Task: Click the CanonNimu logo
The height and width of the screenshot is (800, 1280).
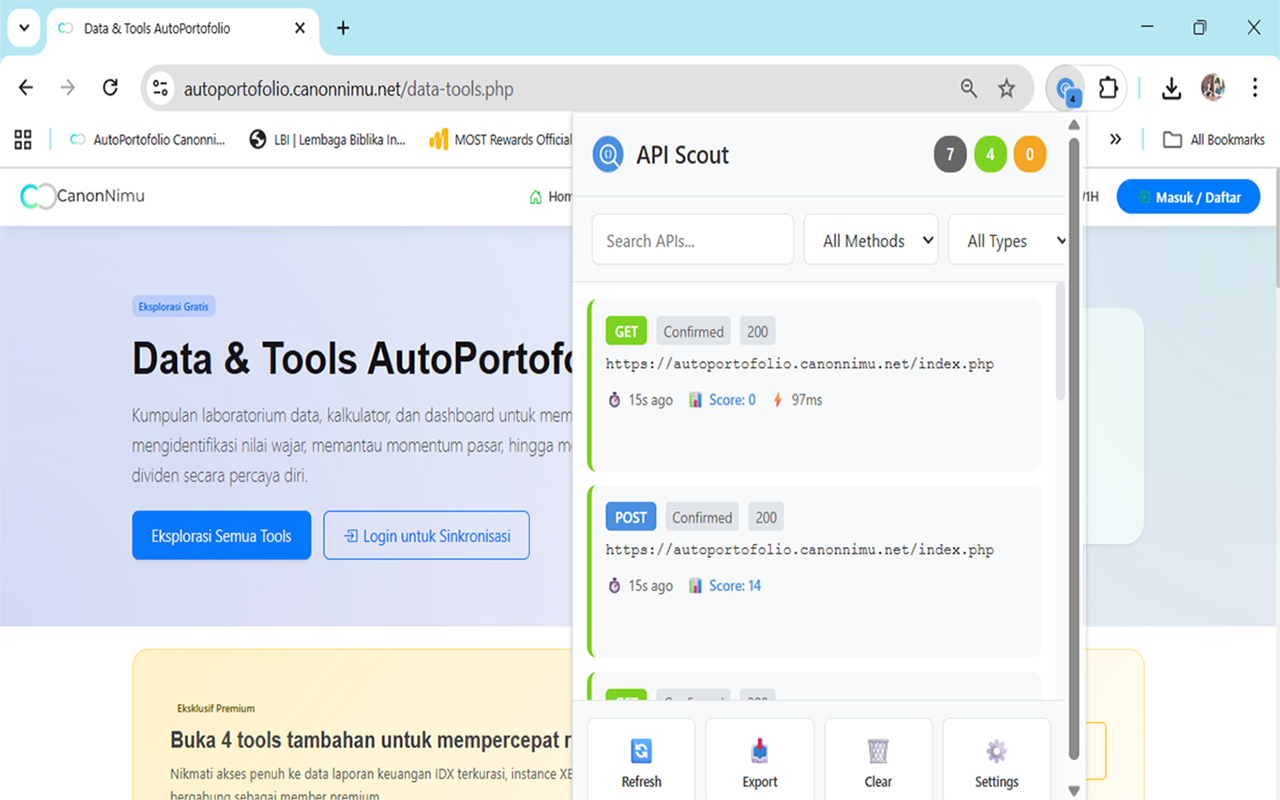Action: click(83, 196)
